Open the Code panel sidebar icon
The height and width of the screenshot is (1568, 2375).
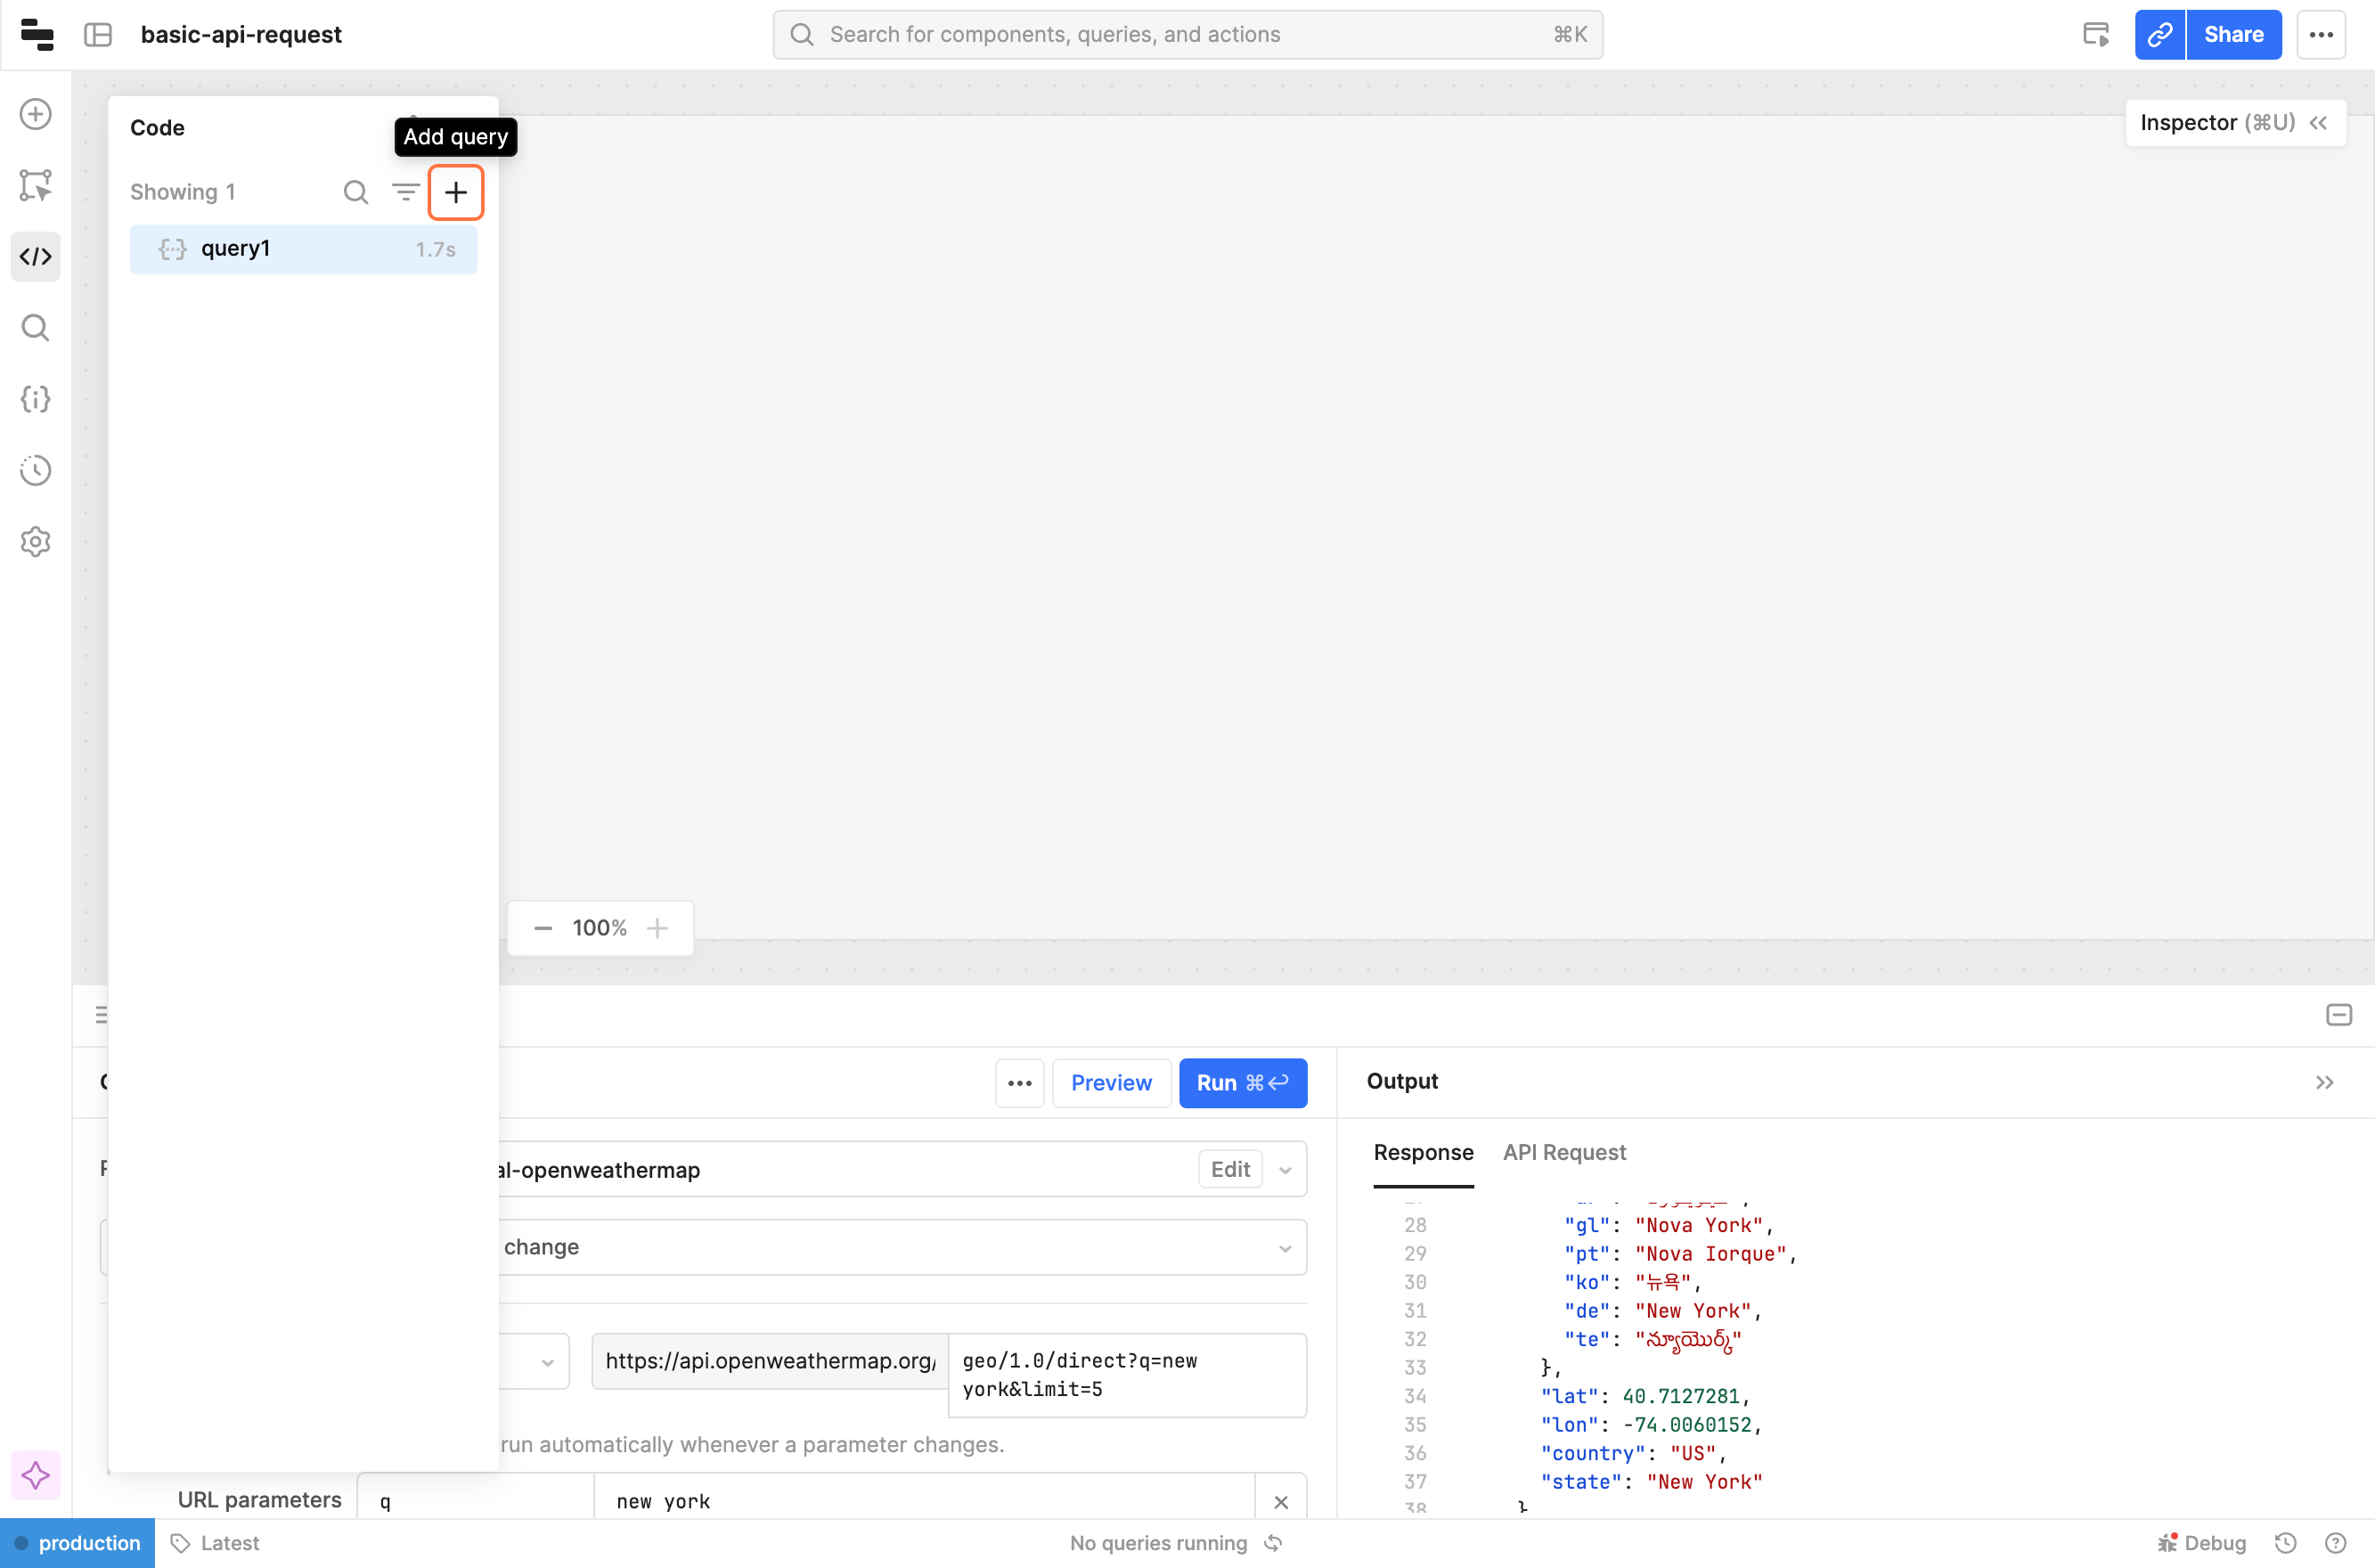pyautogui.click(x=36, y=257)
